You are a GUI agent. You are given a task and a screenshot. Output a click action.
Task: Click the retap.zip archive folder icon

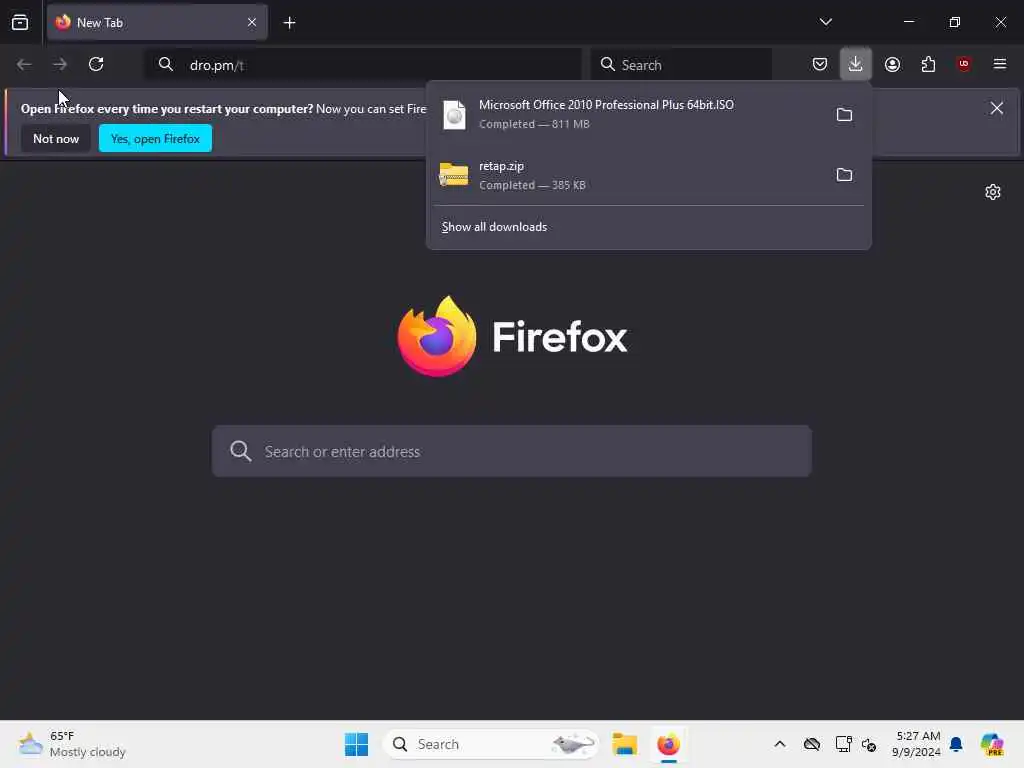point(454,175)
